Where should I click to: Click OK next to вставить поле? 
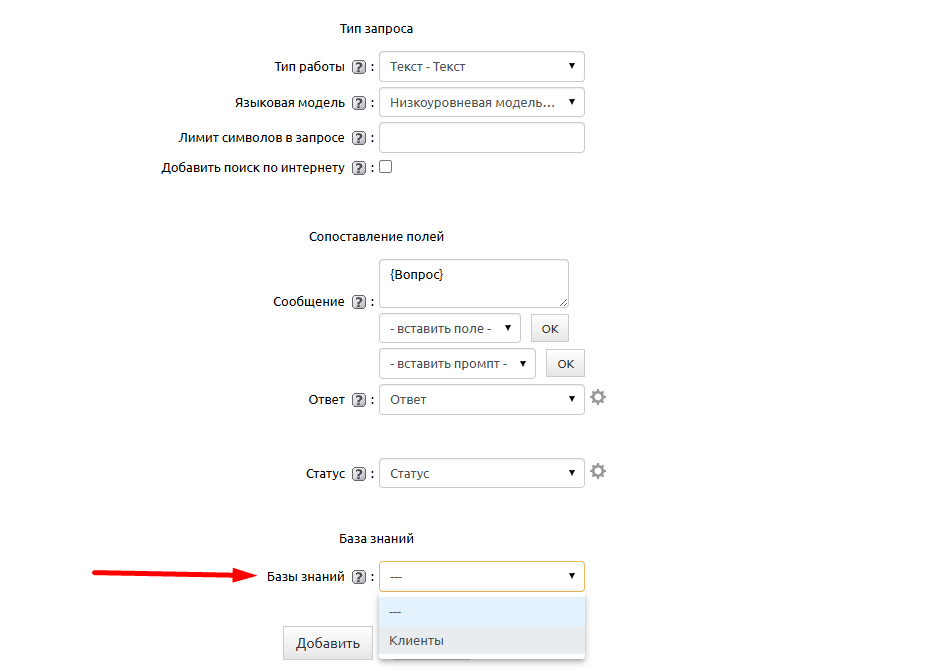(x=549, y=328)
